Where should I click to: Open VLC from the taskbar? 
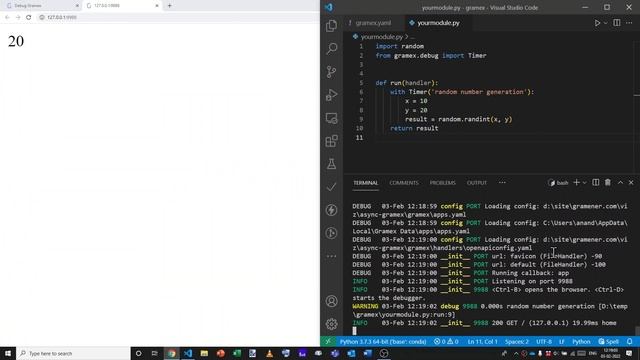point(269,353)
